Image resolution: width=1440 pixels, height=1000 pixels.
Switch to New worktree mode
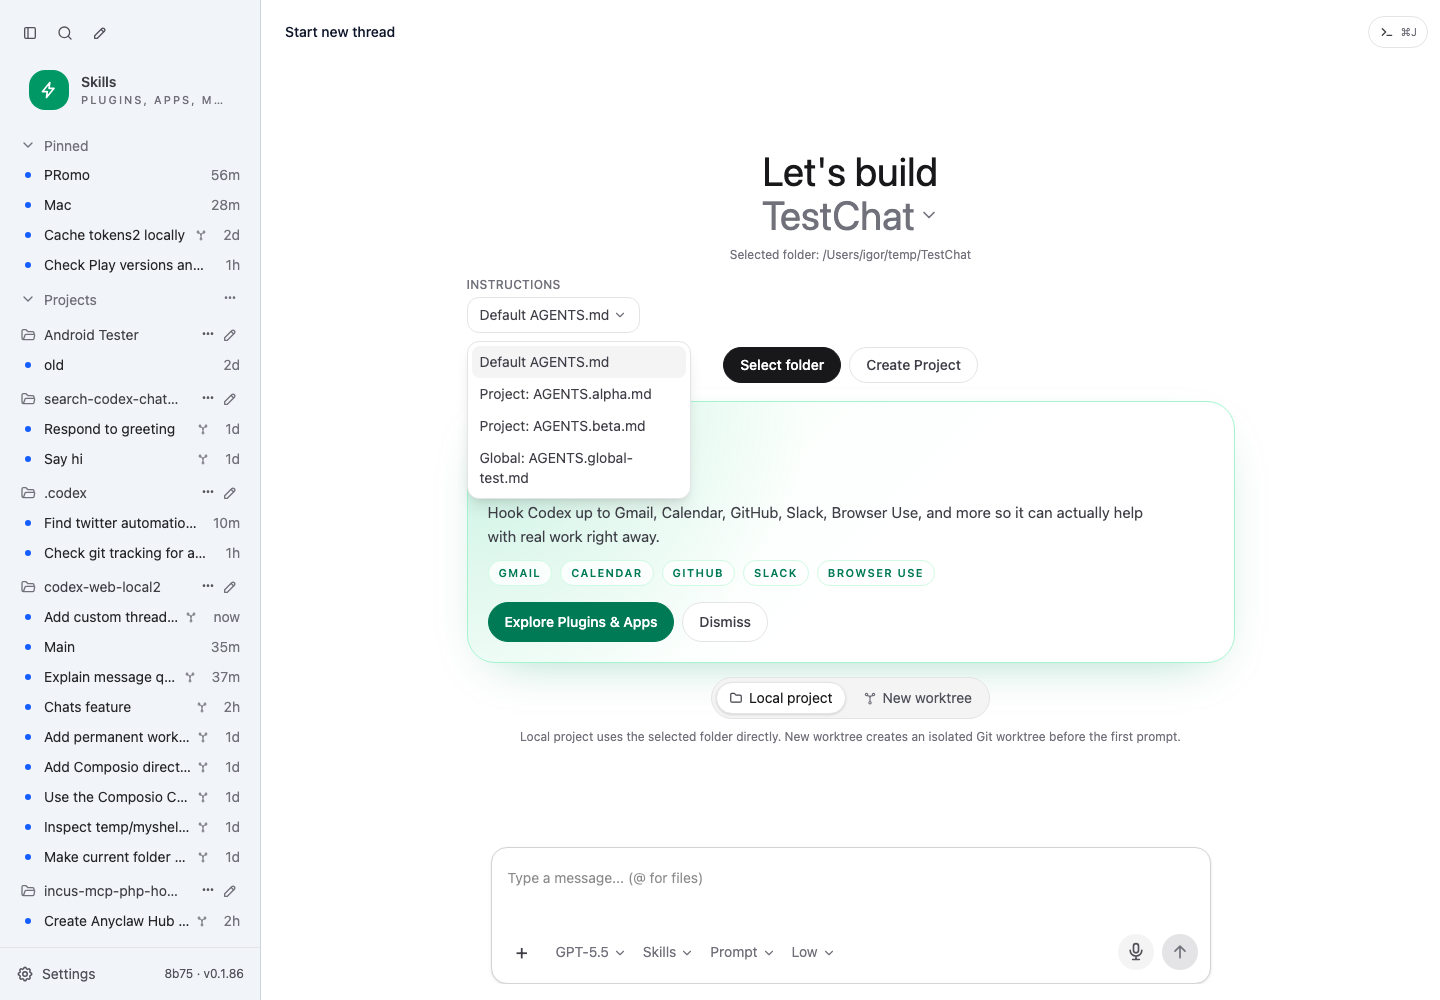click(918, 698)
